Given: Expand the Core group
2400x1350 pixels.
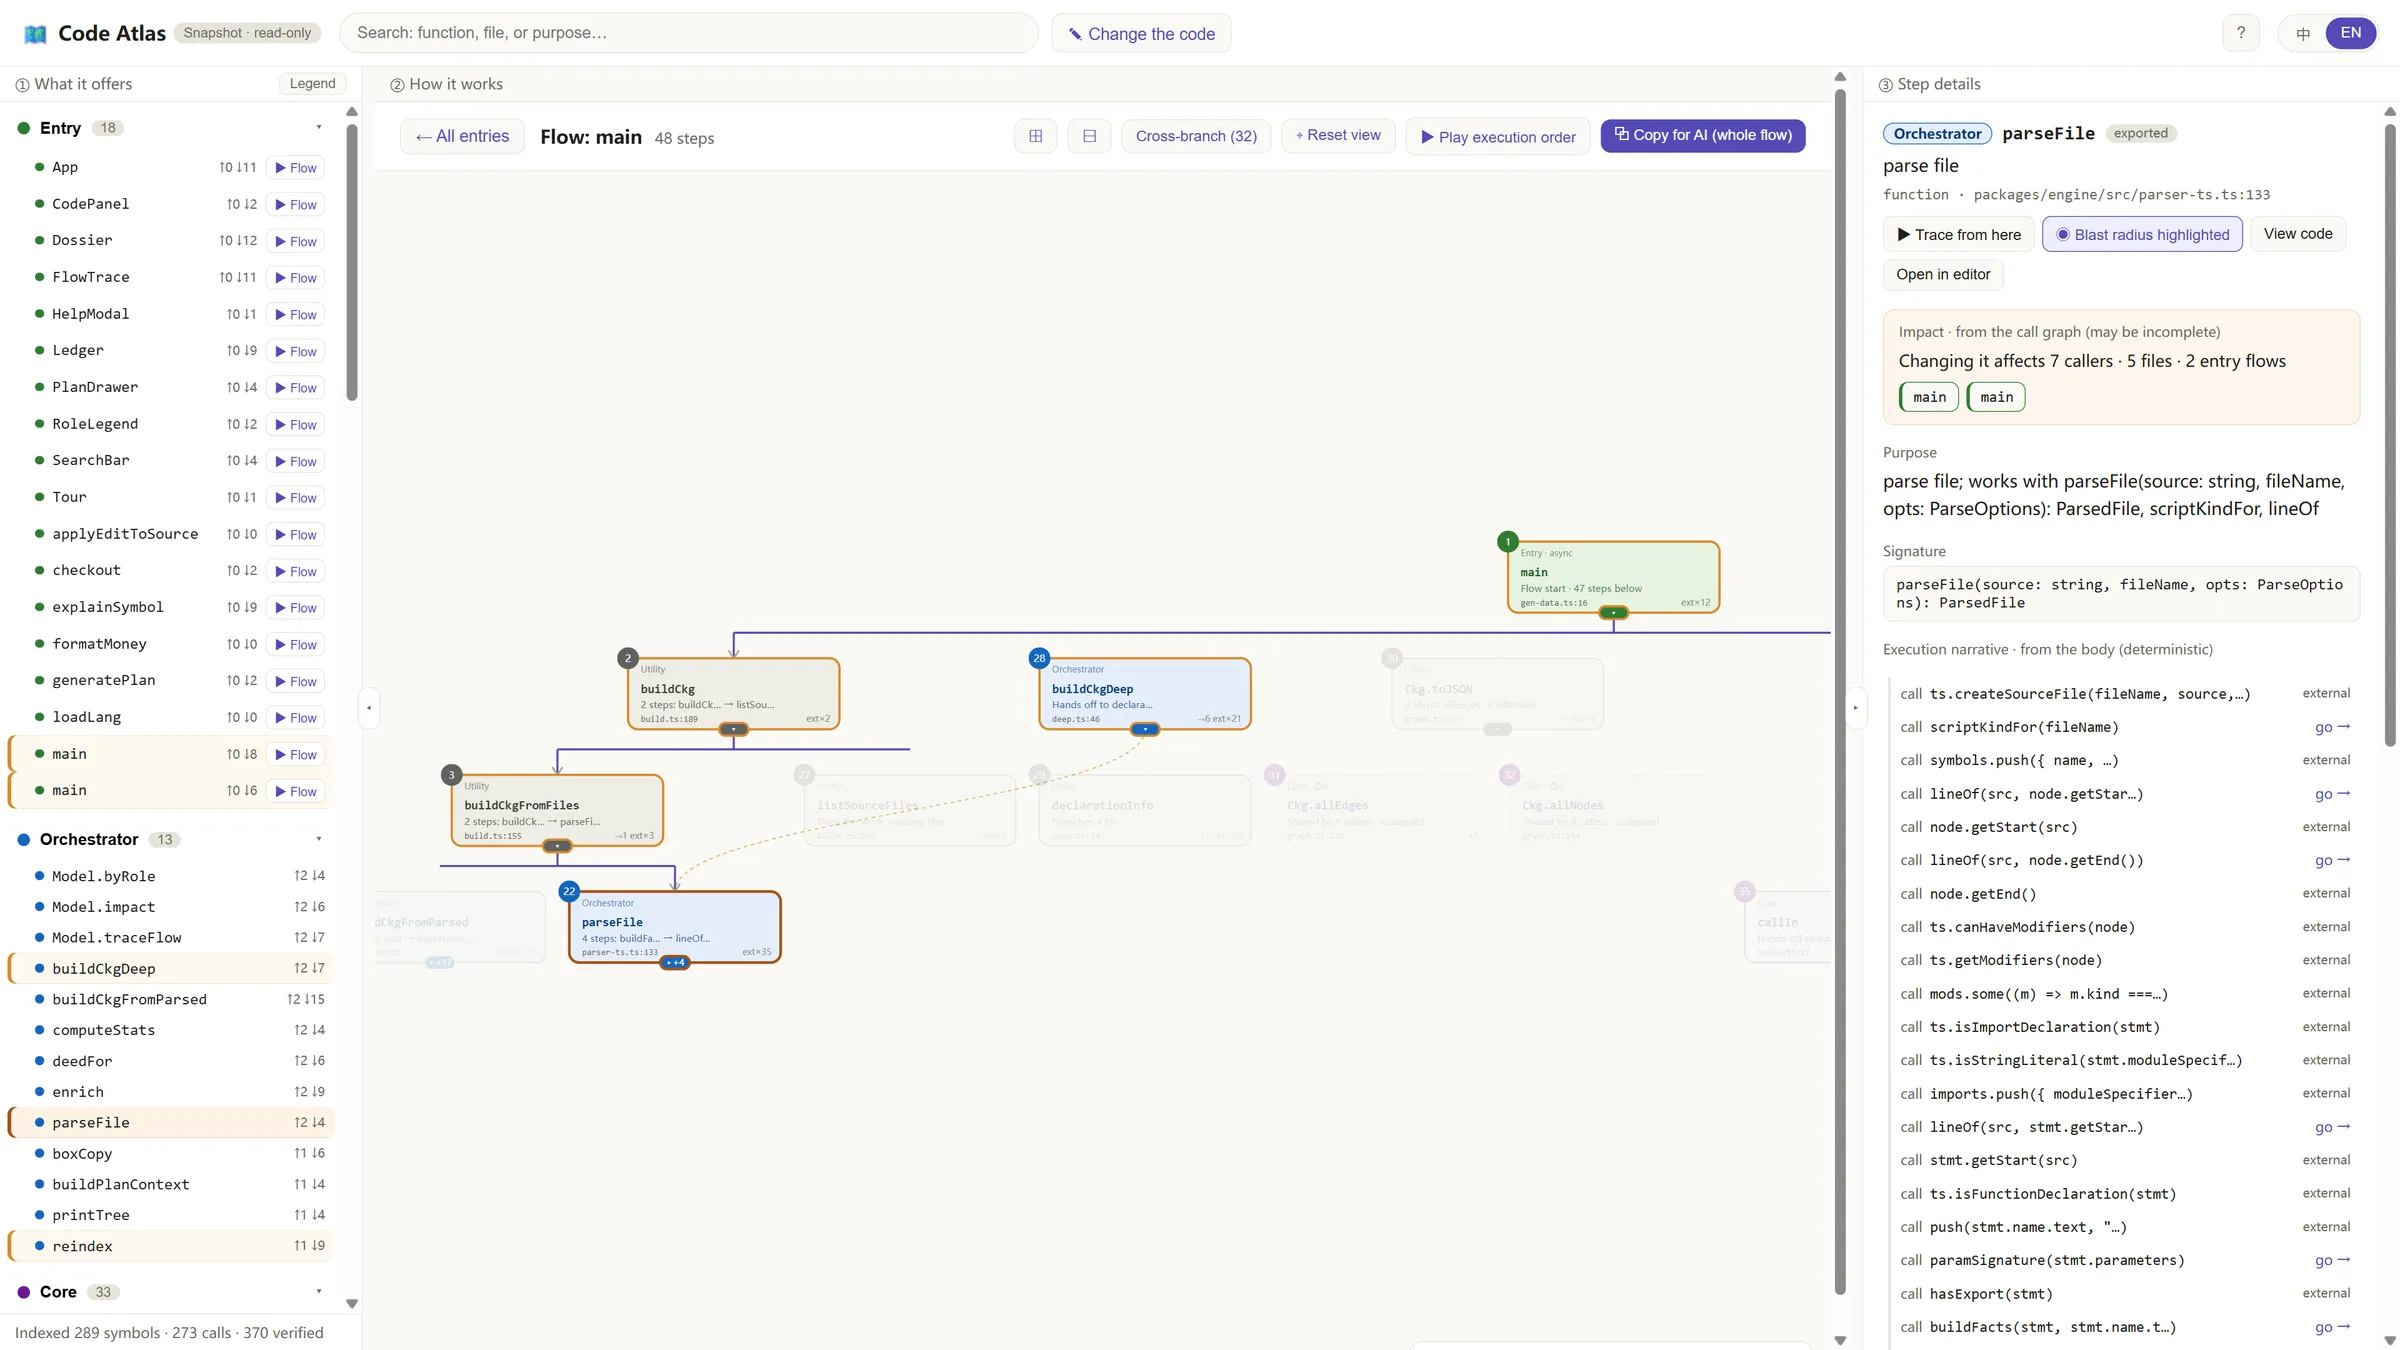Looking at the screenshot, I should (319, 1291).
